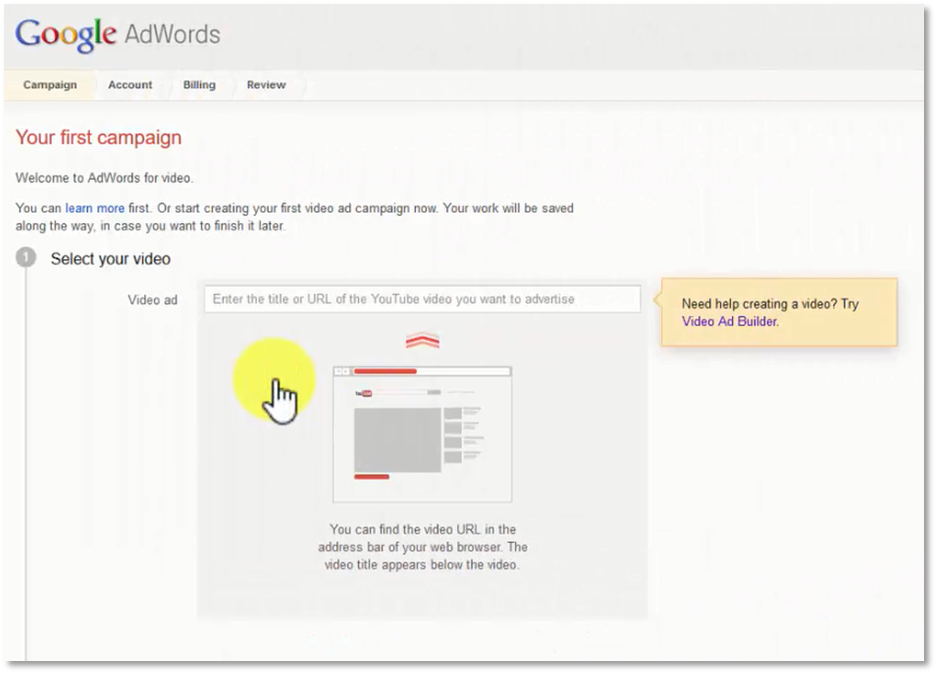Click the 'Select your video' step title
937x674 pixels.
click(111, 259)
